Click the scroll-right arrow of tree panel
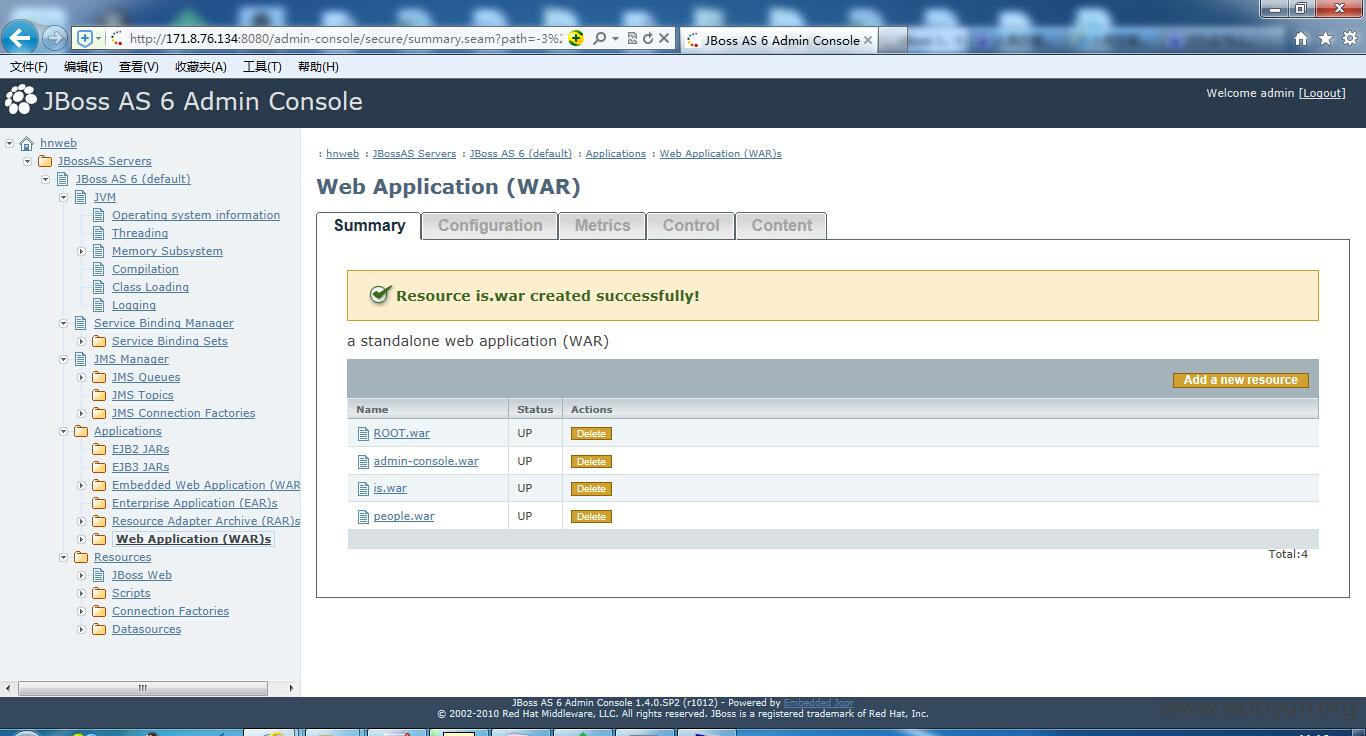The height and width of the screenshot is (736, 1366). [x=291, y=688]
